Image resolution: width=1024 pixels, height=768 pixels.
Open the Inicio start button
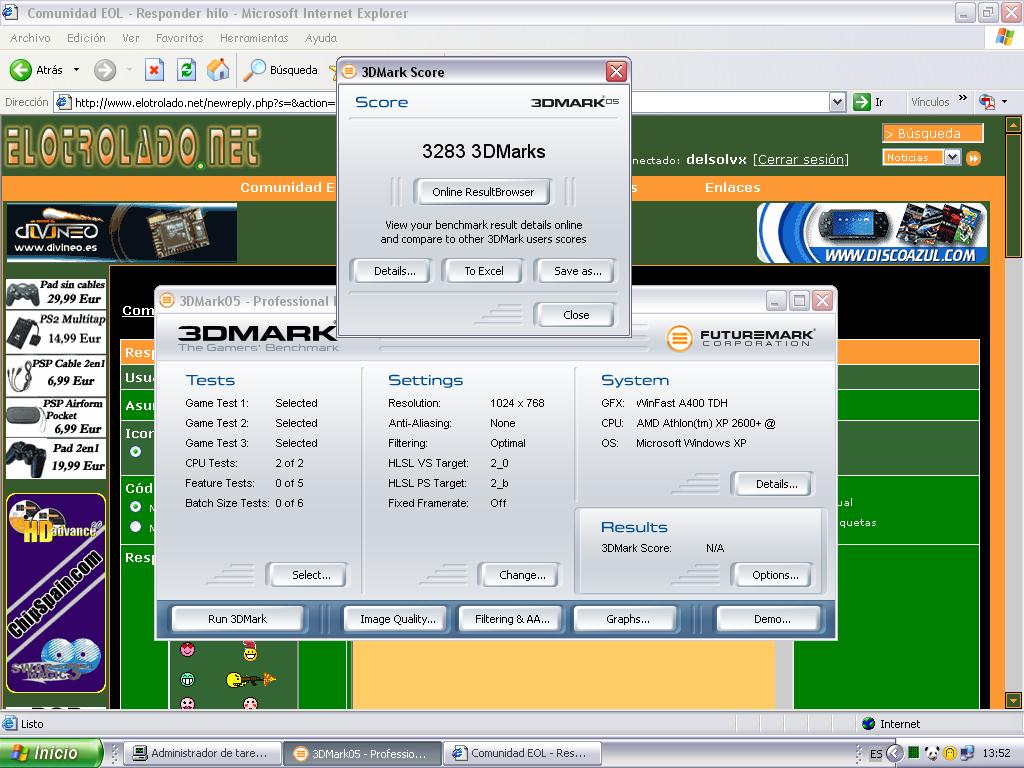pyautogui.click(x=51, y=753)
